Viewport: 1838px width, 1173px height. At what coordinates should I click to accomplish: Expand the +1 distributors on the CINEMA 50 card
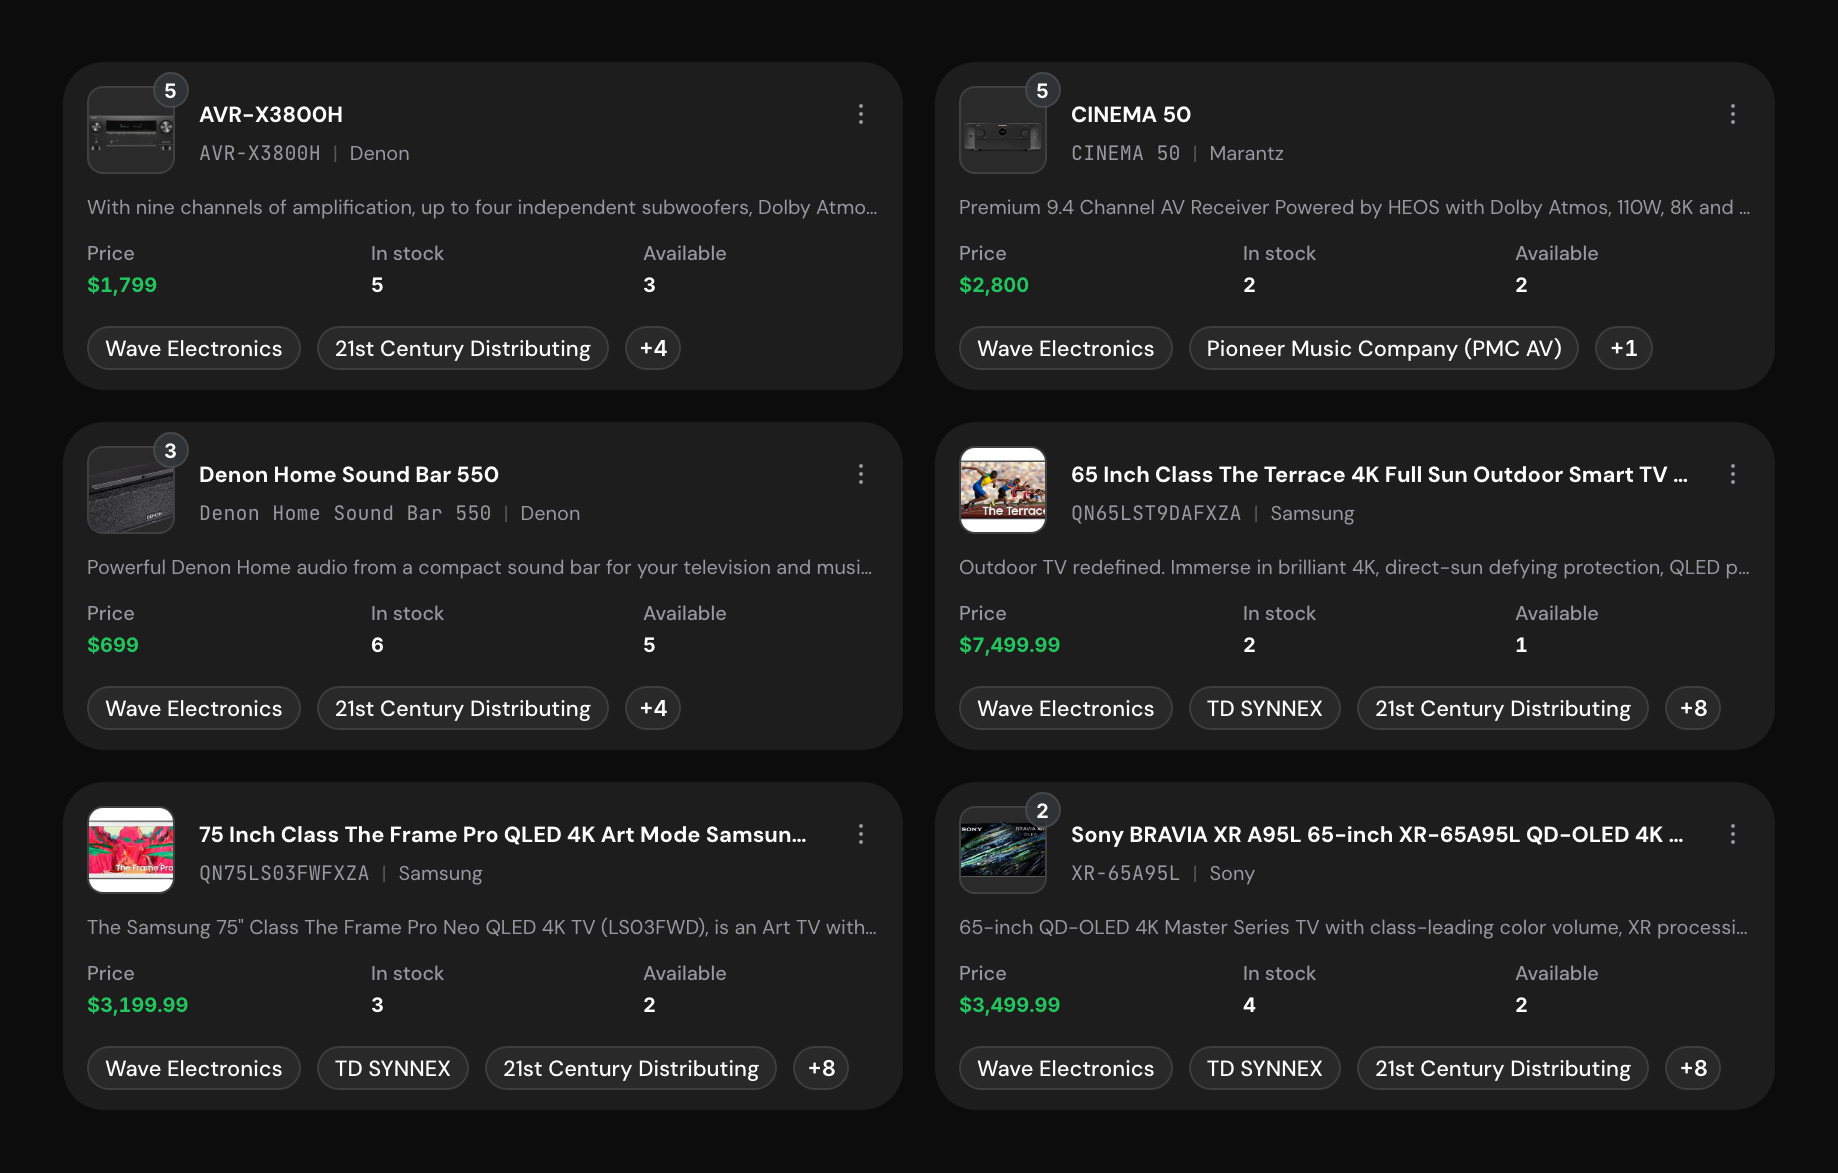click(x=1624, y=348)
